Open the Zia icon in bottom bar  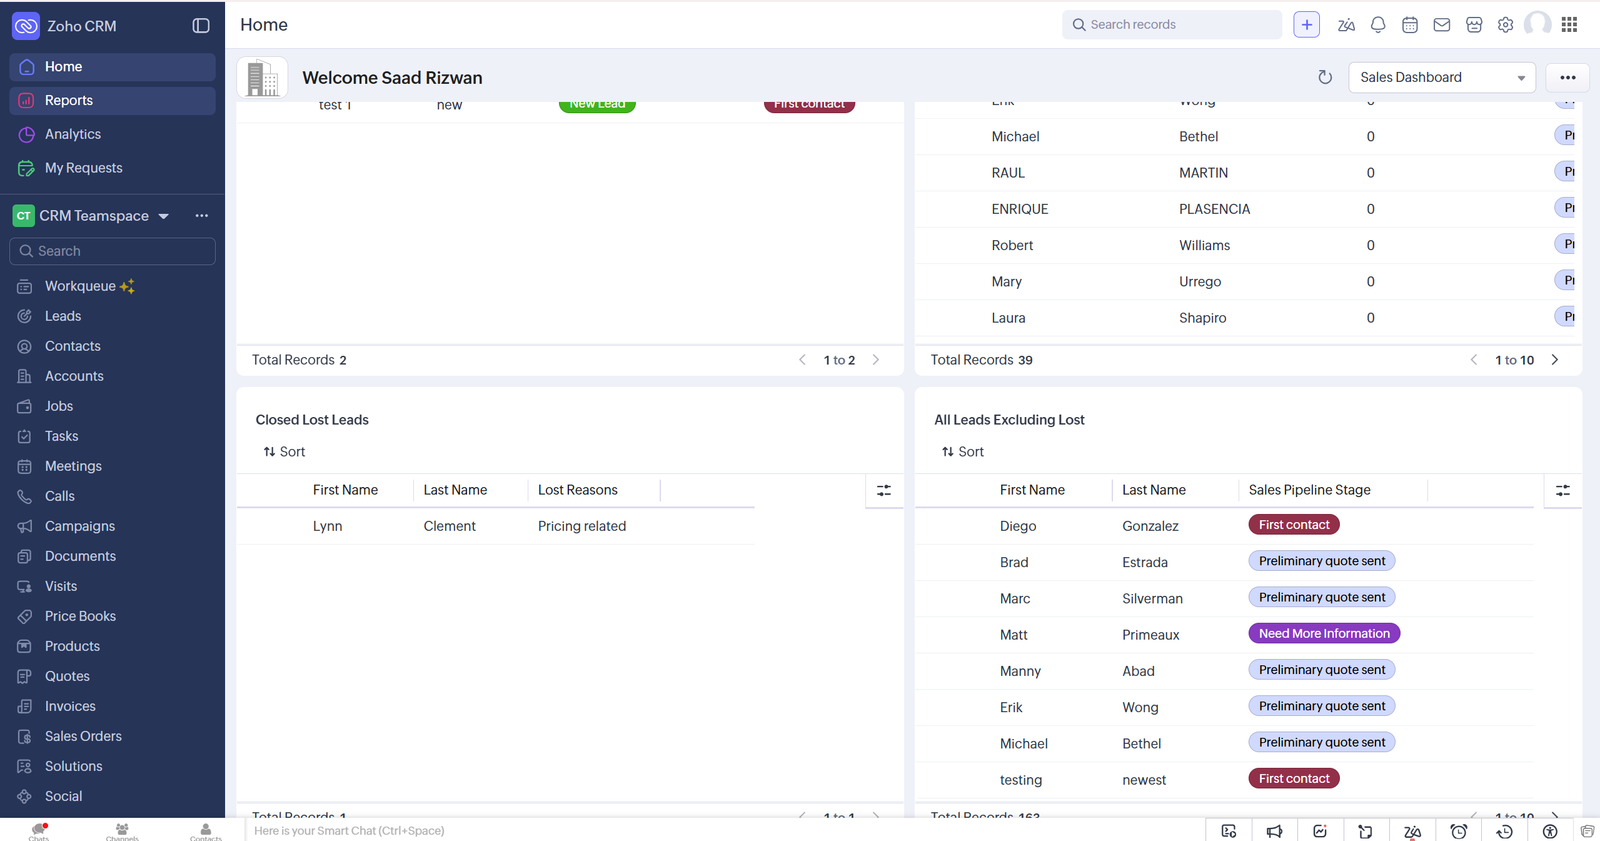tap(1413, 831)
